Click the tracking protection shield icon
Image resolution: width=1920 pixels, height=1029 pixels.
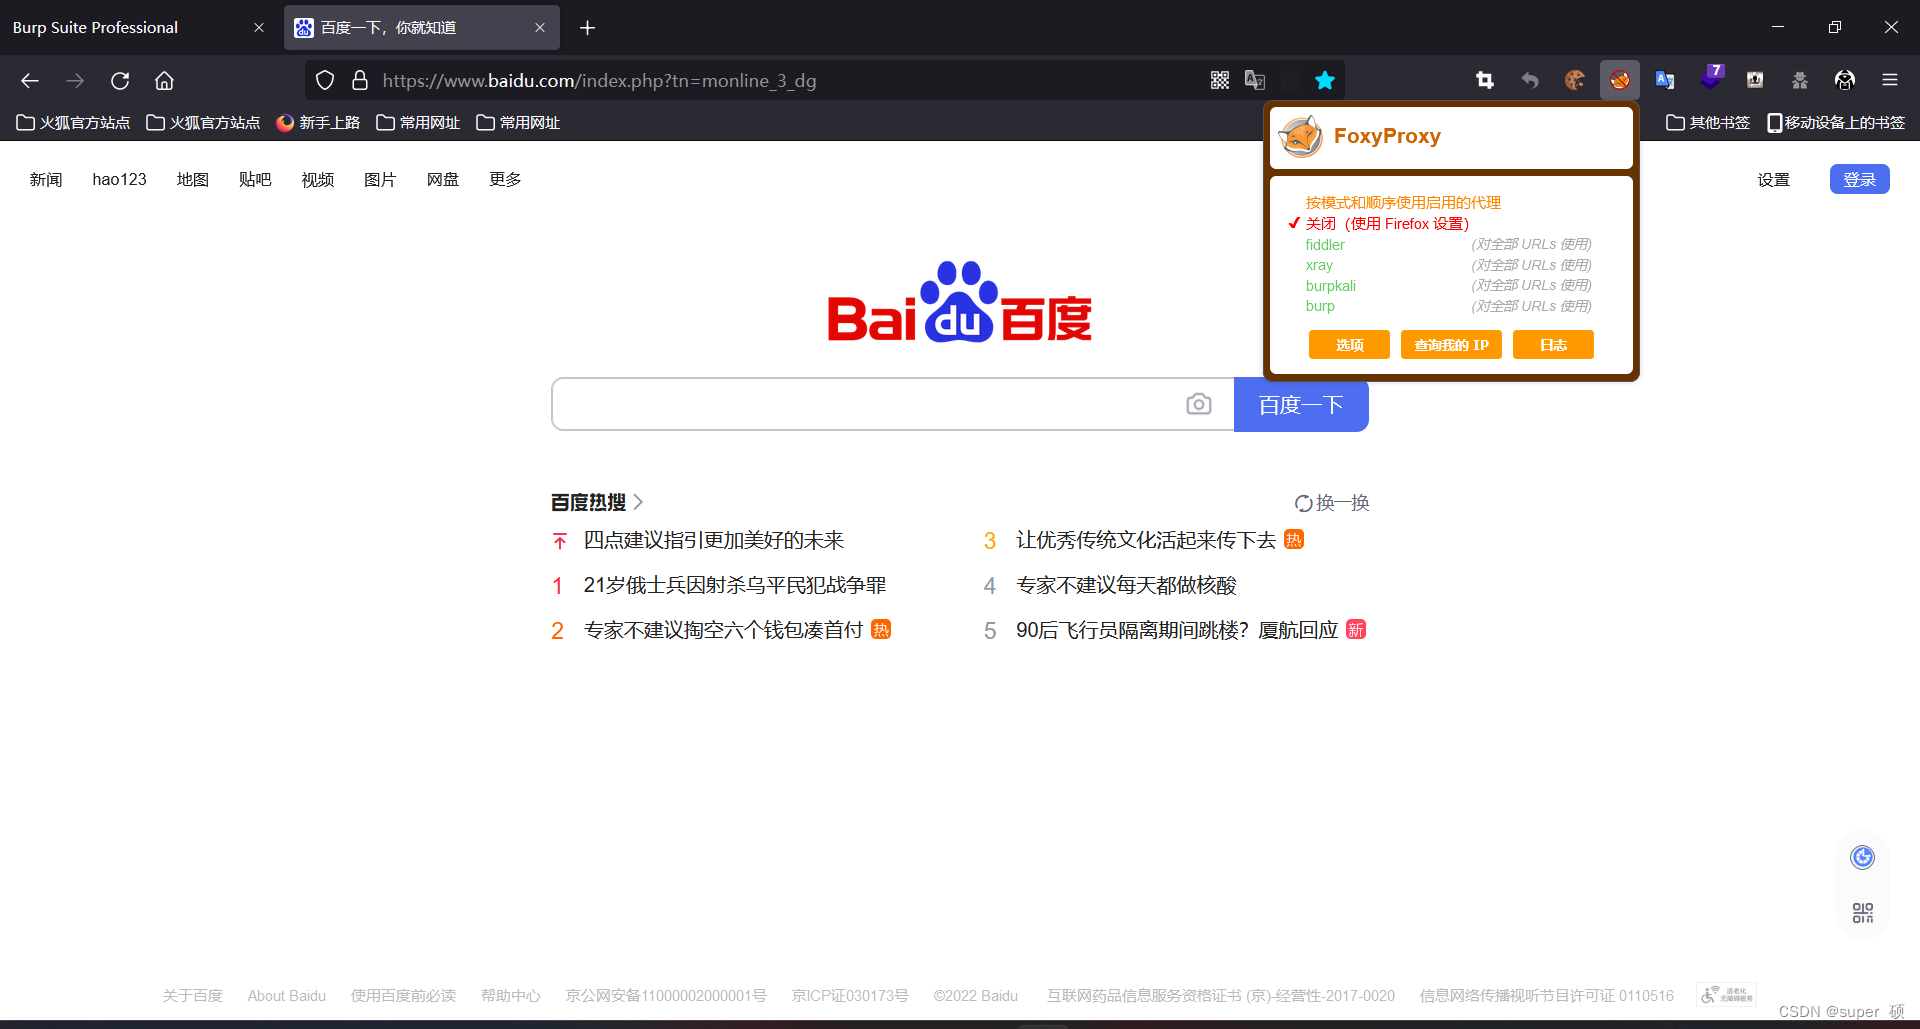(325, 81)
